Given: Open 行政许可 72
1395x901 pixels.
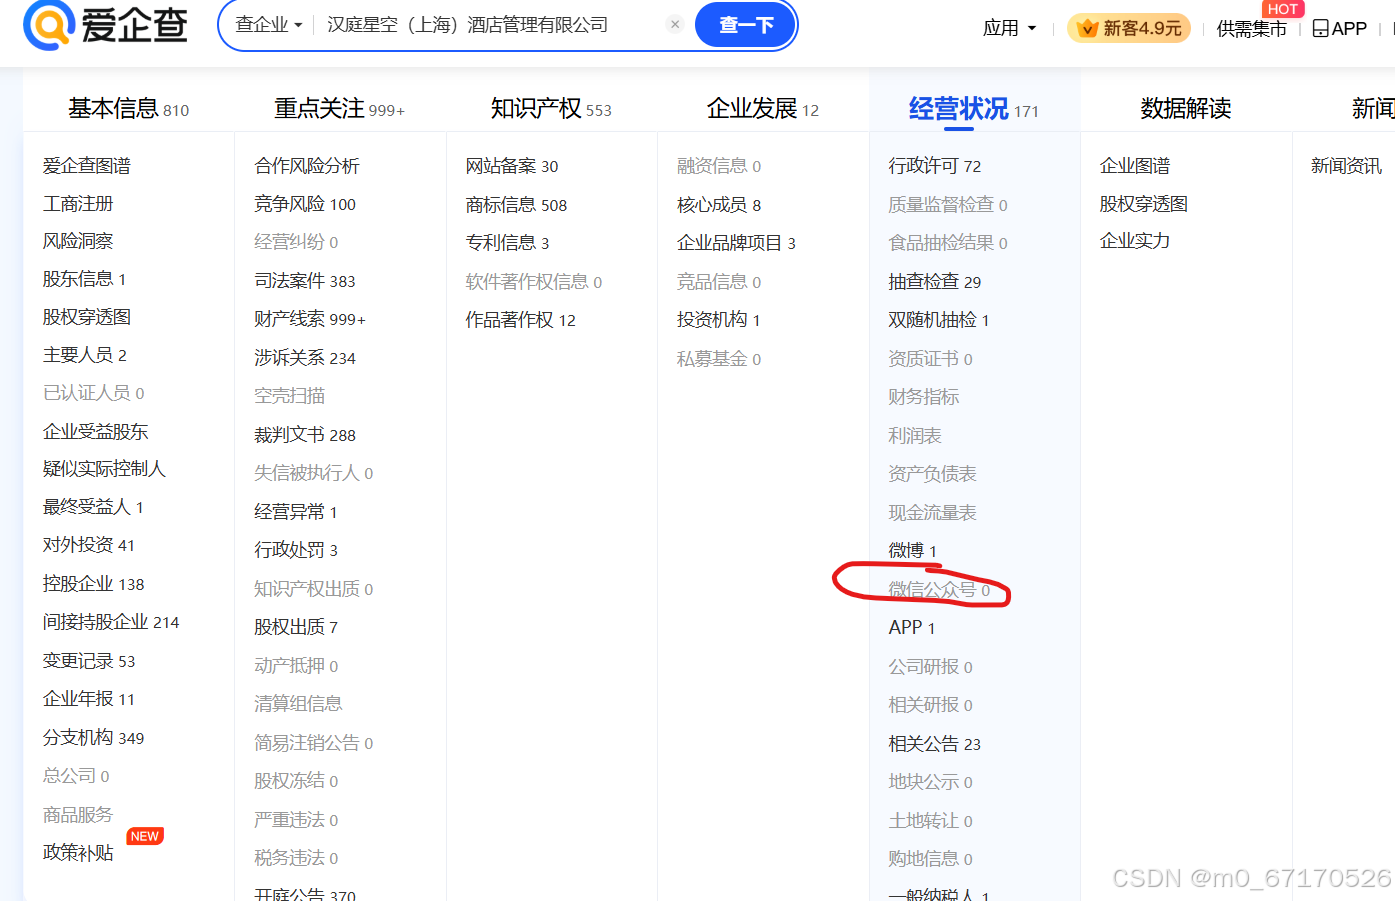Looking at the screenshot, I should (935, 166).
